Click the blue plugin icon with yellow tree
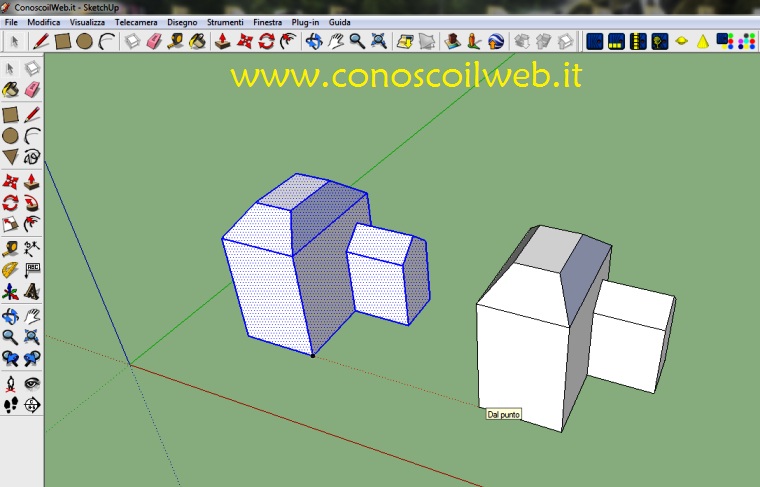The width and height of the screenshot is (760, 487). [x=660, y=42]
